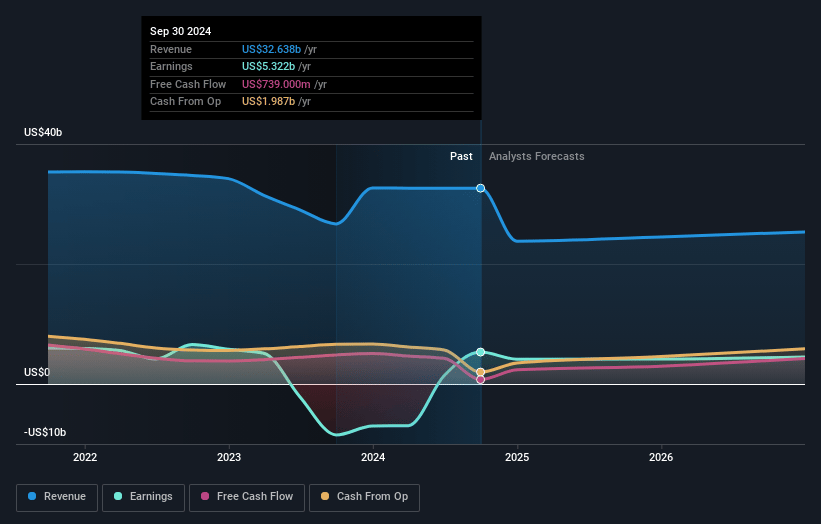The width and height of the screenshot is (821, 524).
Task: Click the Analysts Forecasts label
Action: [x=537, y=156]
